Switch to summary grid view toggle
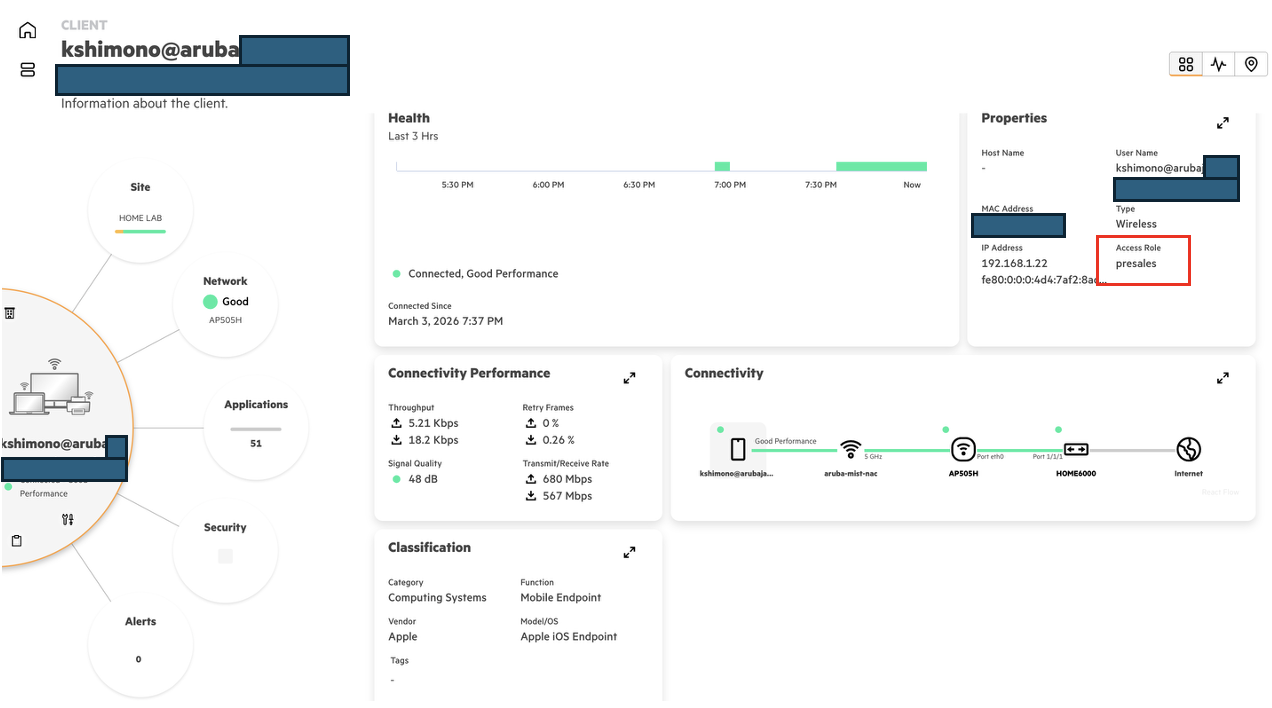This screenshot has width=1272, height=708. pyautogui.click(x=1186, y=64)
